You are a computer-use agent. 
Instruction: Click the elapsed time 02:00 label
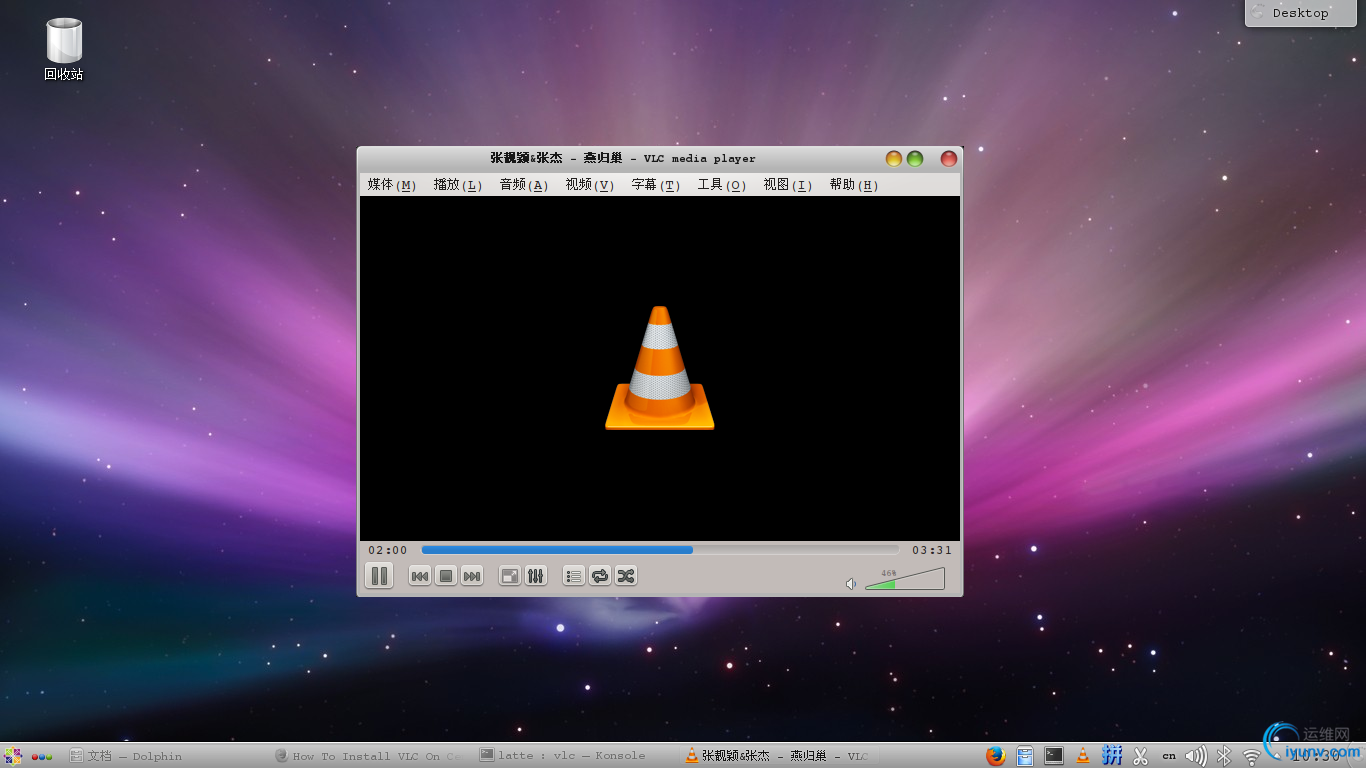tap(388, 550)
